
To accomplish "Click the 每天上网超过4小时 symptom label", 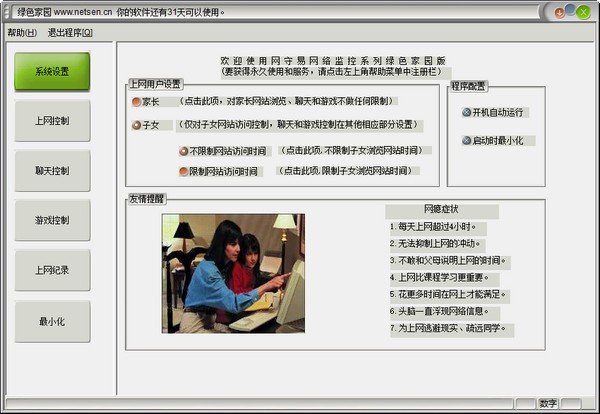I will [436, 226].
